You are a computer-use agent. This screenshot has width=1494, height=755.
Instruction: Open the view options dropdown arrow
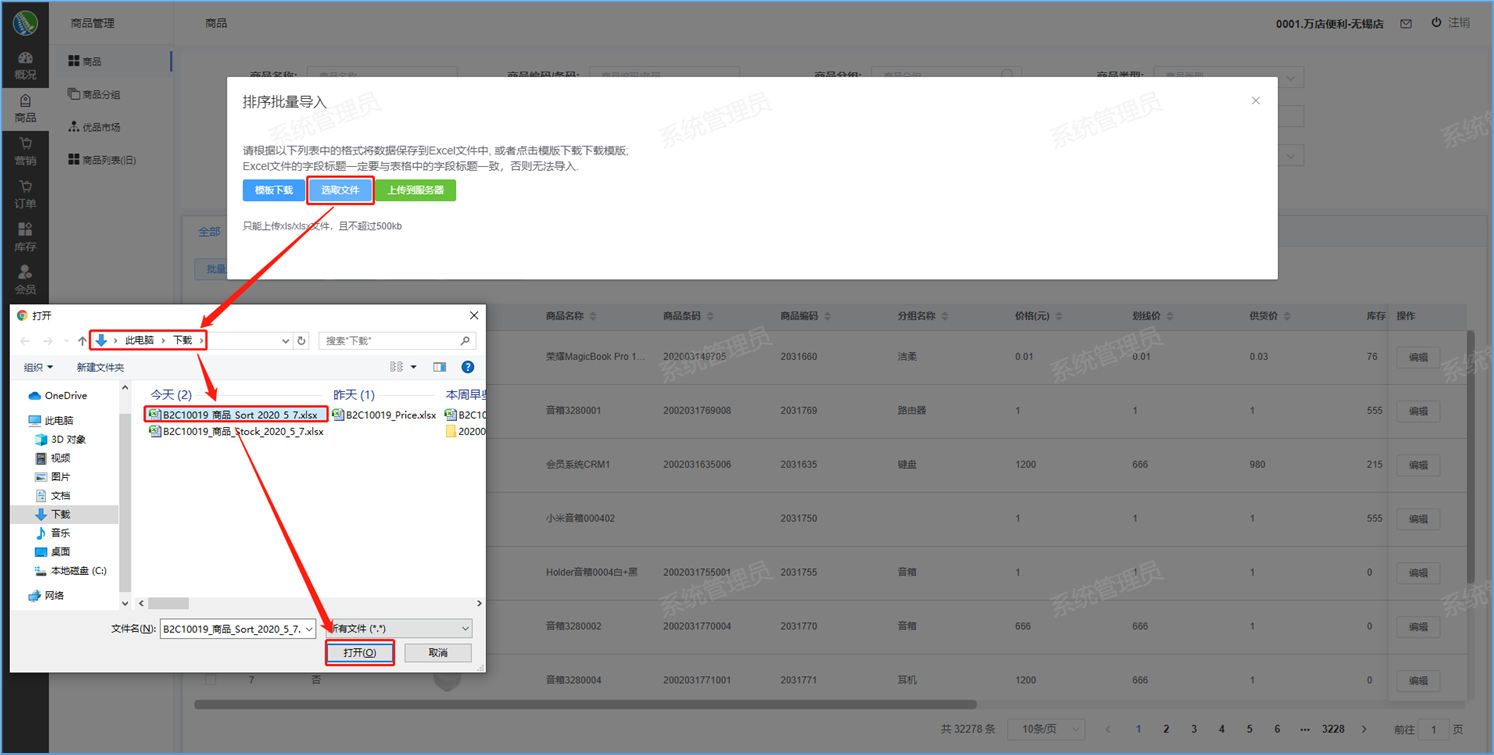coord(414,367)
